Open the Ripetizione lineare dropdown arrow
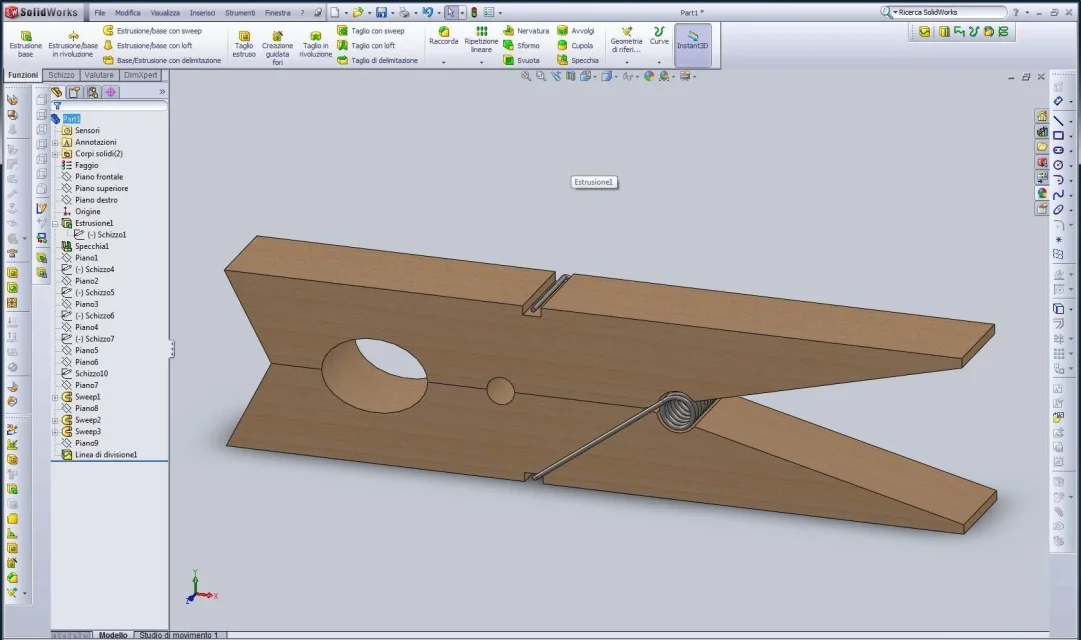This screenshot has width=1081, height=640. click(481, 62)
